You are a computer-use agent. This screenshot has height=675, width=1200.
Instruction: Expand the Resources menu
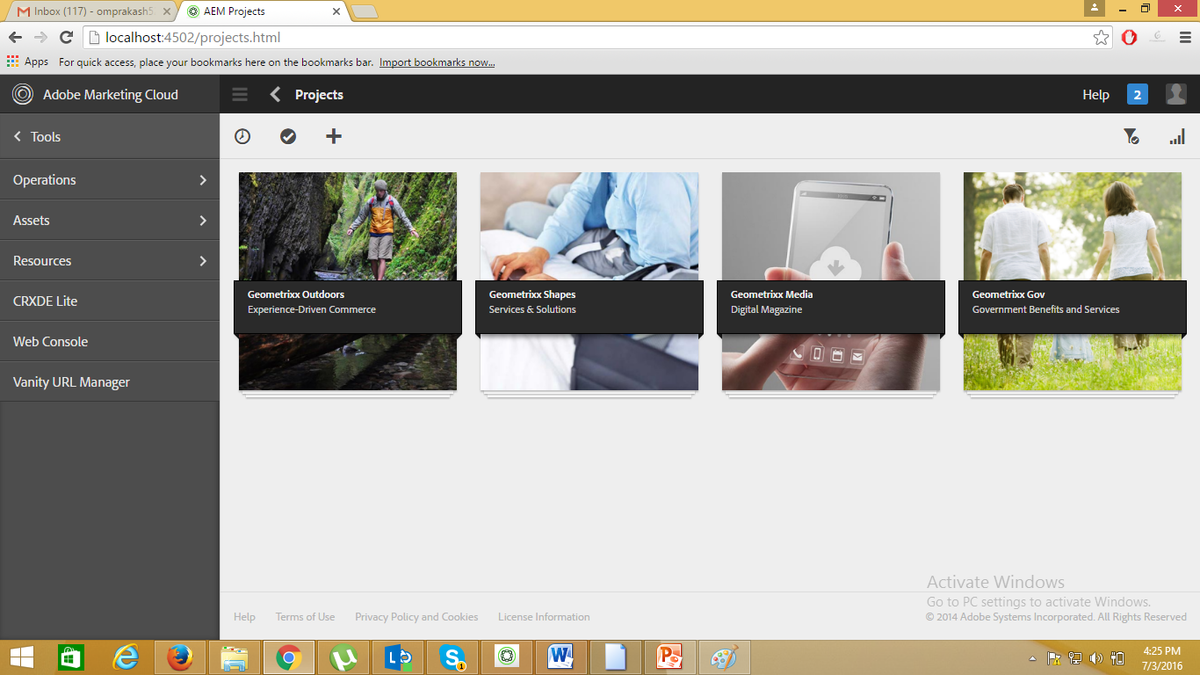coord(110,260)
